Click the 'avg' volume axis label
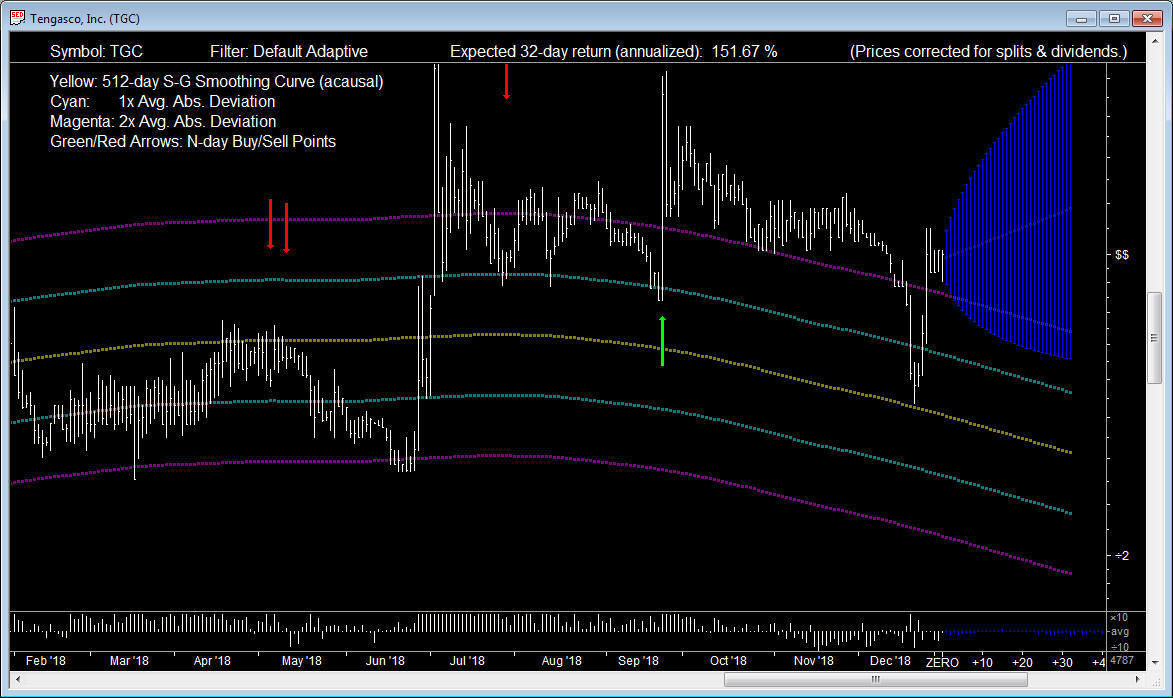This screenshot has width=1173, height=698. tap(1119, 631)
